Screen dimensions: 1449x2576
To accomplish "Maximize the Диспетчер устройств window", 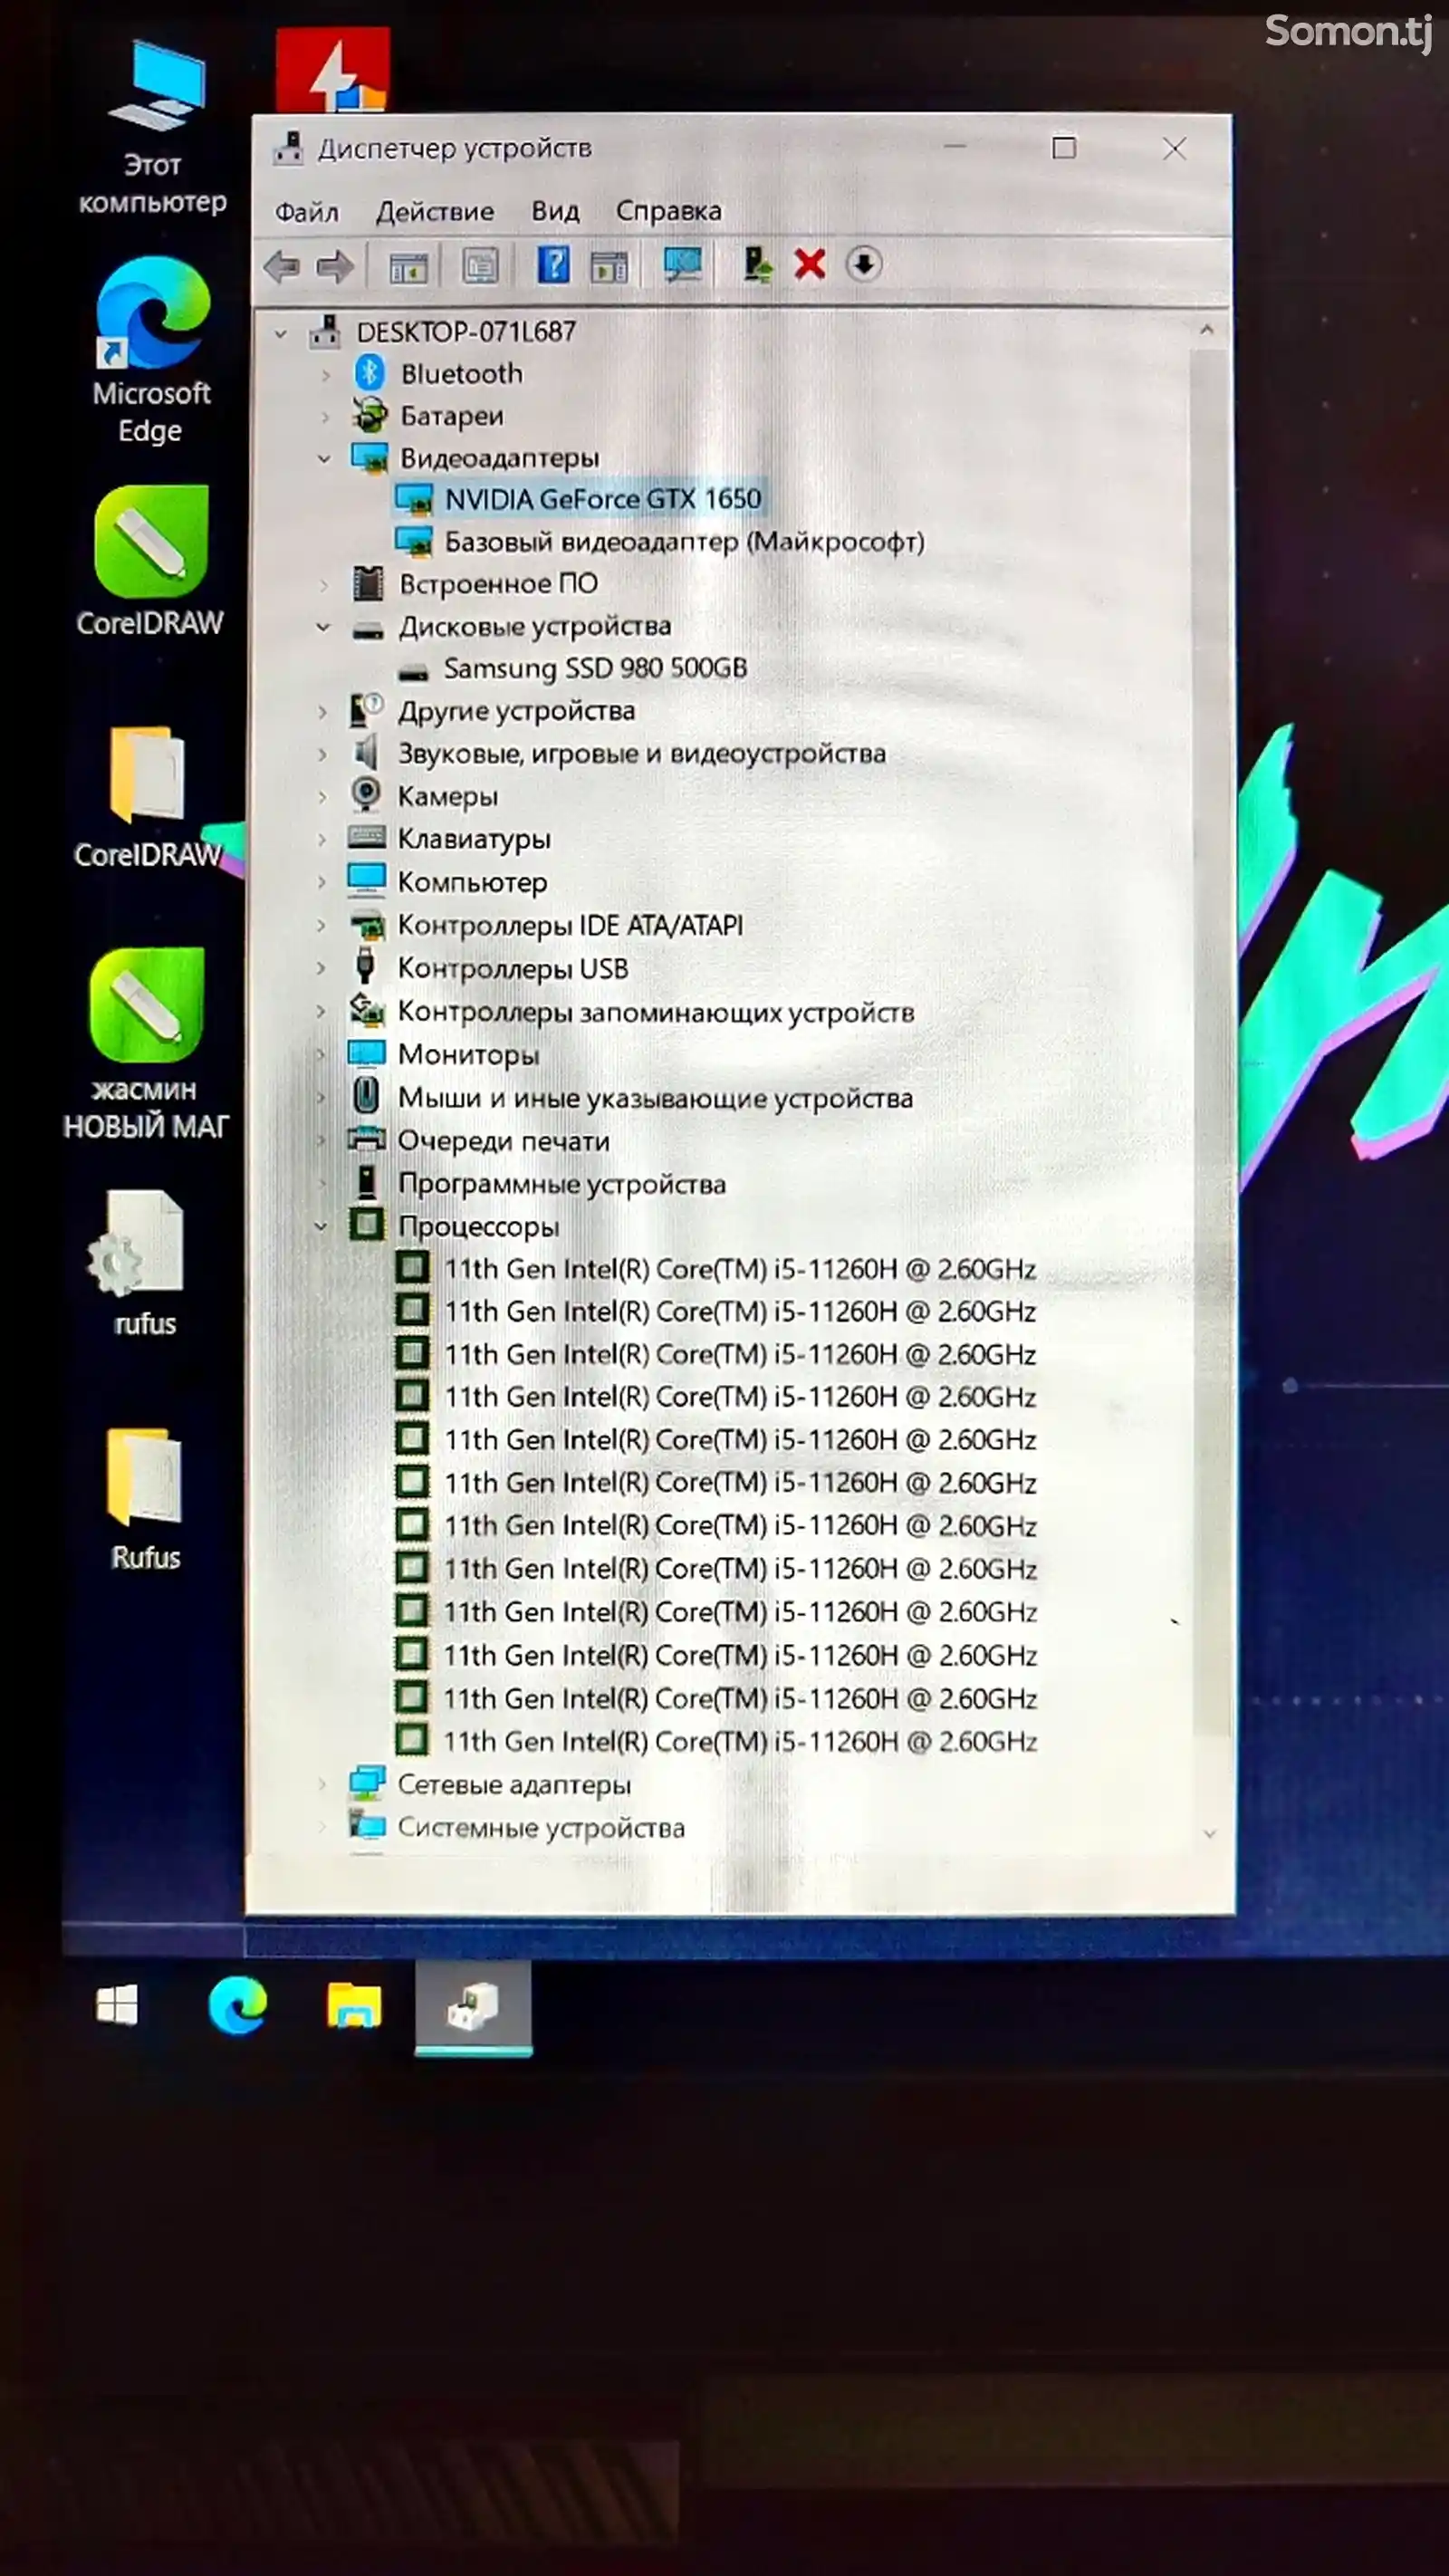I will pos(1064,148).
